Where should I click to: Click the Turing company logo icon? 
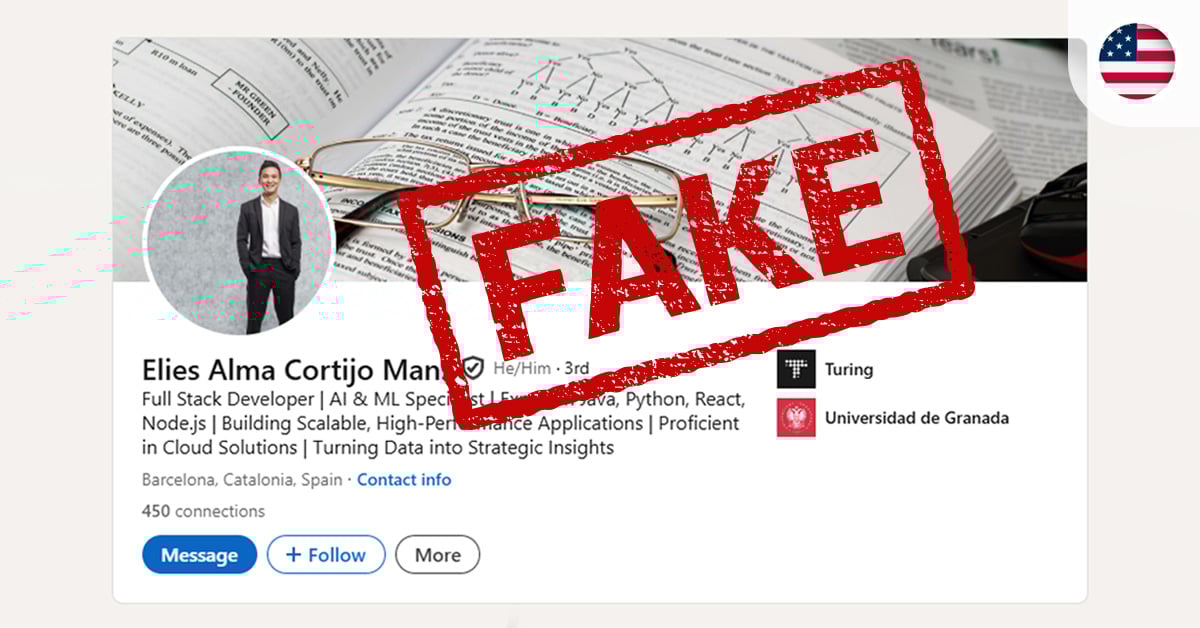[x=796, y=369]
